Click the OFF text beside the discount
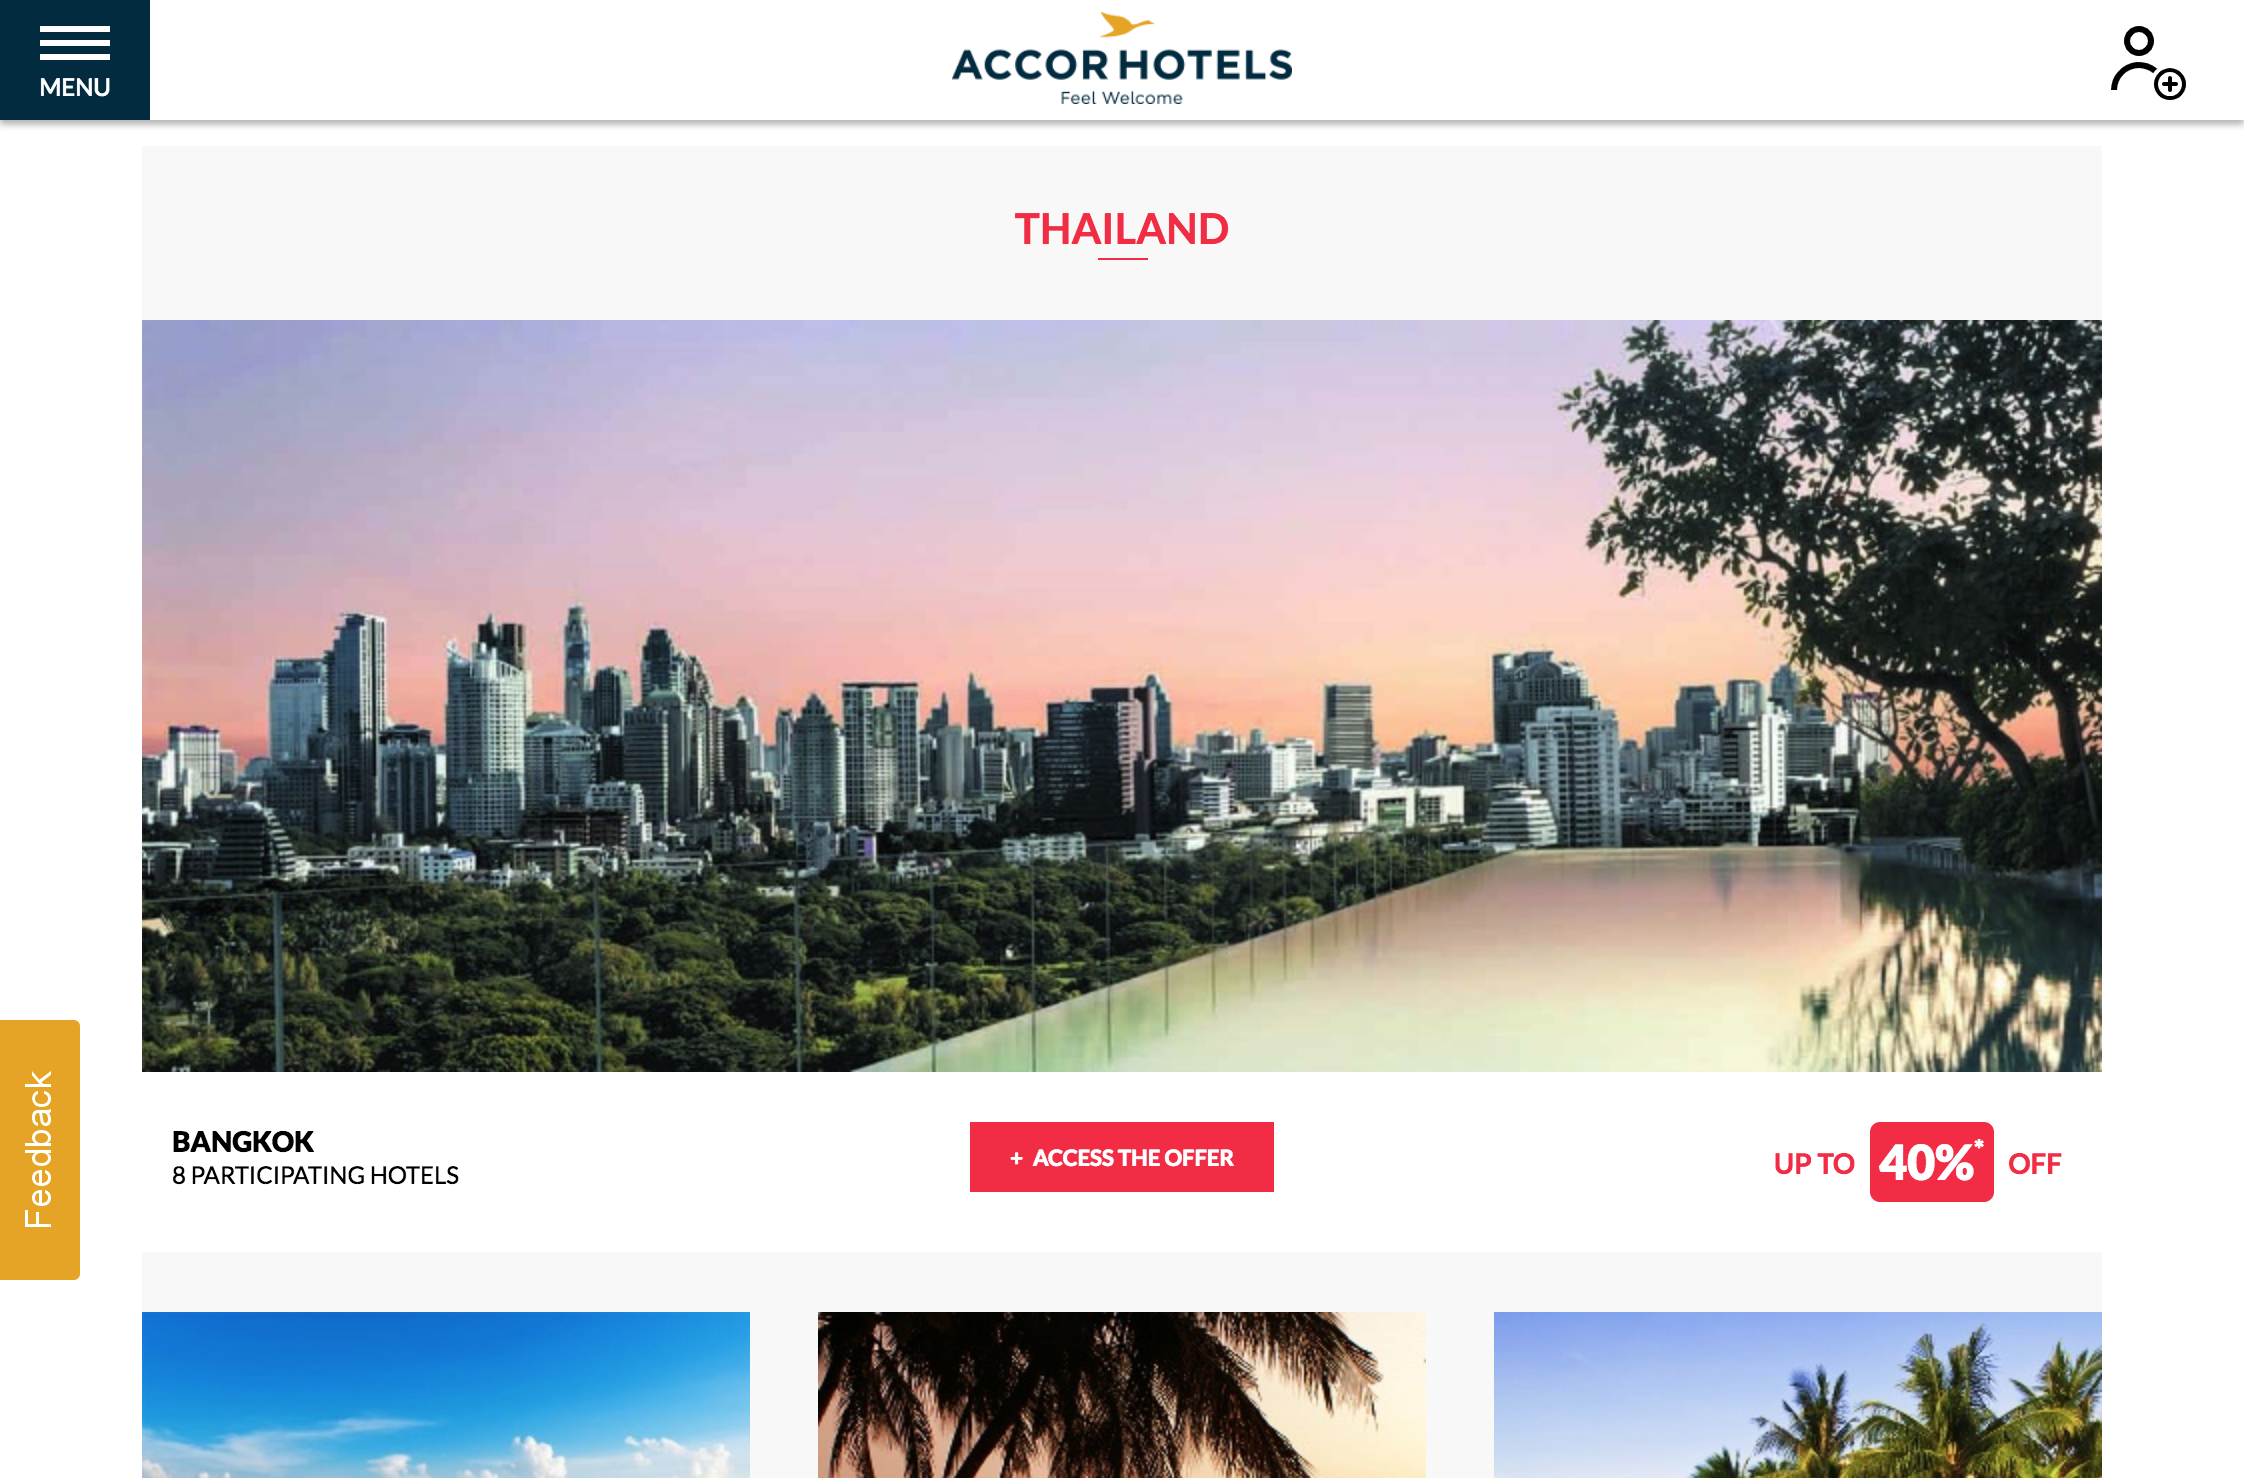 pos(2035,1164)
